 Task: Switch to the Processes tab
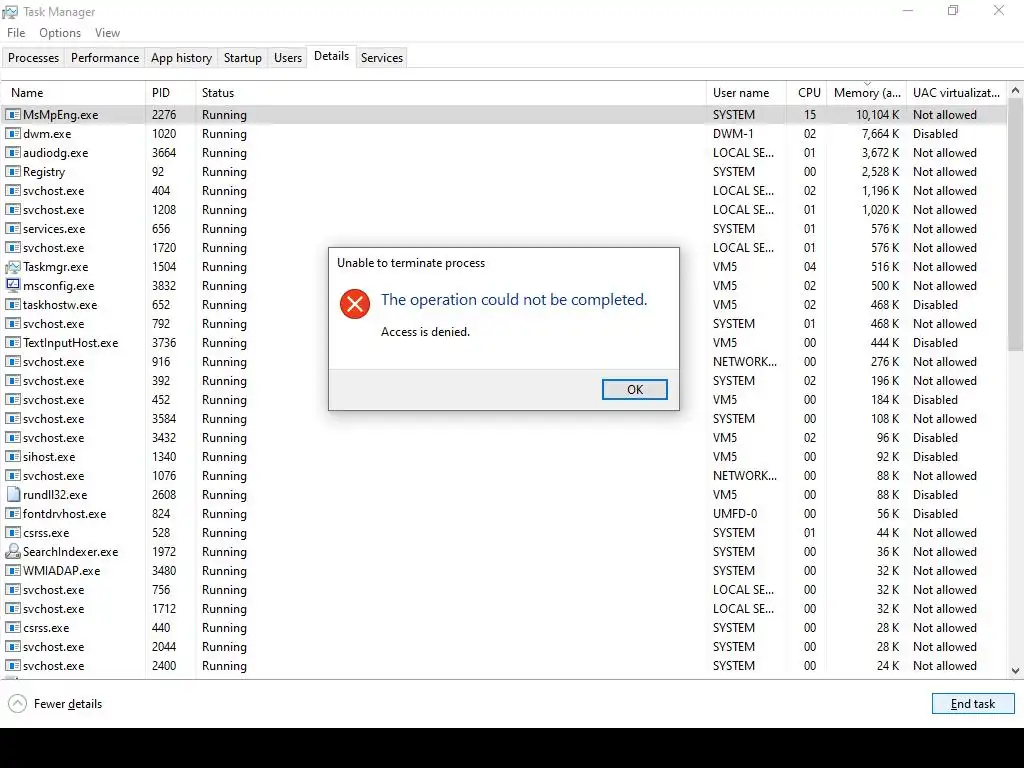click(x=33, y=57)
